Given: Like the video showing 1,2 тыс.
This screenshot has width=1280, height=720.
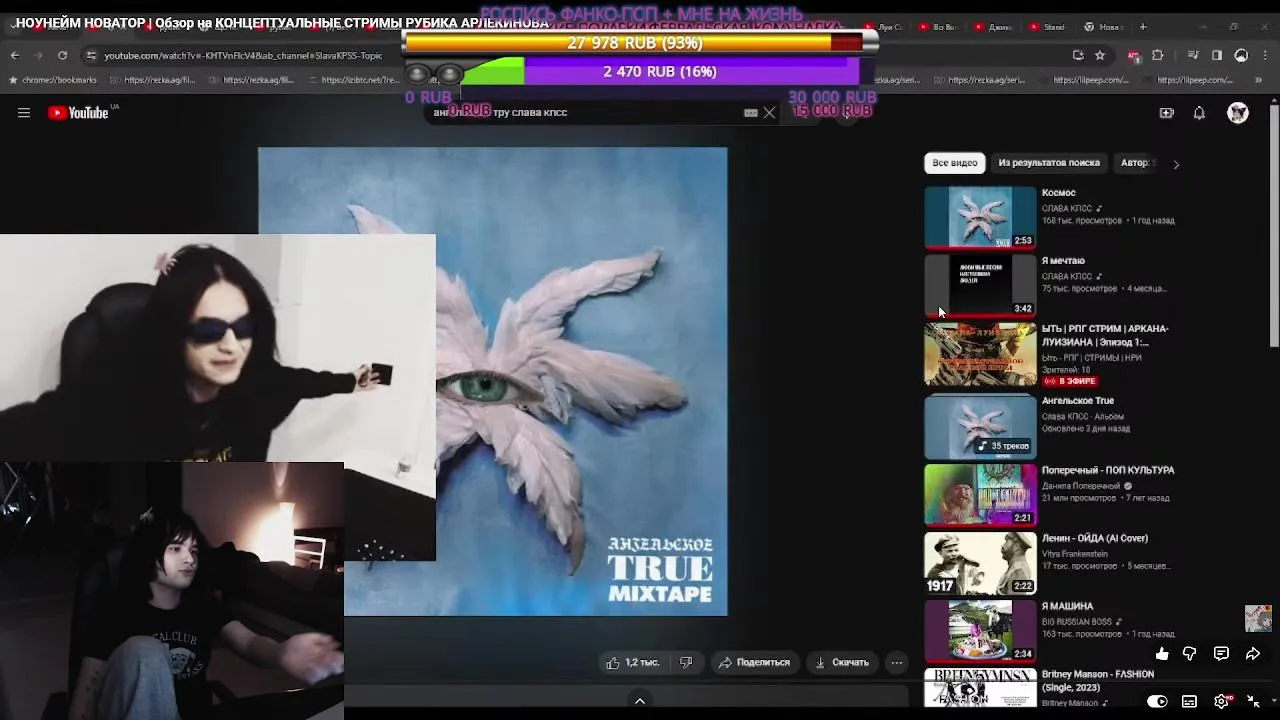Looking at the screenshot, I should 633,662.
